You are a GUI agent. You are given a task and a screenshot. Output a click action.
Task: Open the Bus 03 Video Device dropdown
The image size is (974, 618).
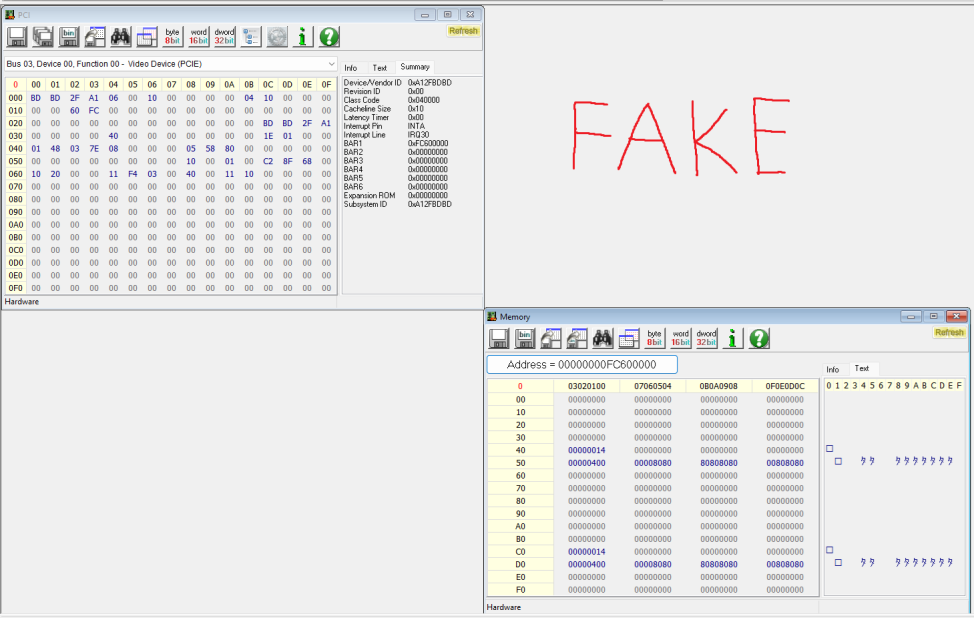[170, 64]
